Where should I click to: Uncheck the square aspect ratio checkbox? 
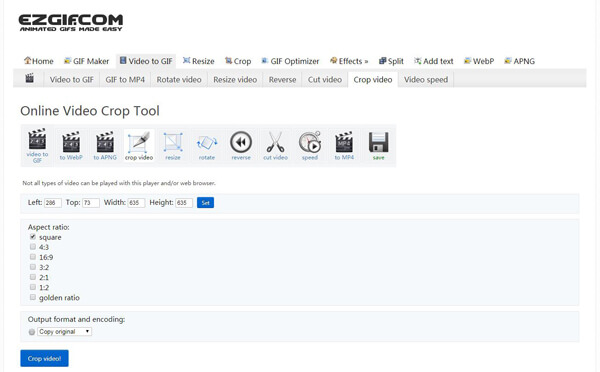pyautogui.click(x=33, y=237)
